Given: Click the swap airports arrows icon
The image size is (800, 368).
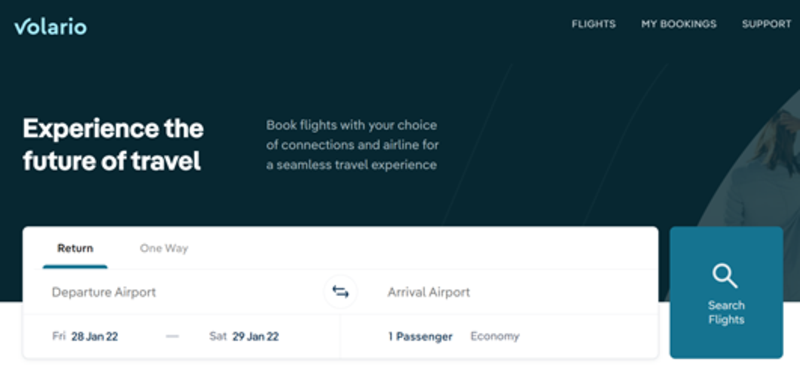Looking at the screenshot, I should click(340, 292).
